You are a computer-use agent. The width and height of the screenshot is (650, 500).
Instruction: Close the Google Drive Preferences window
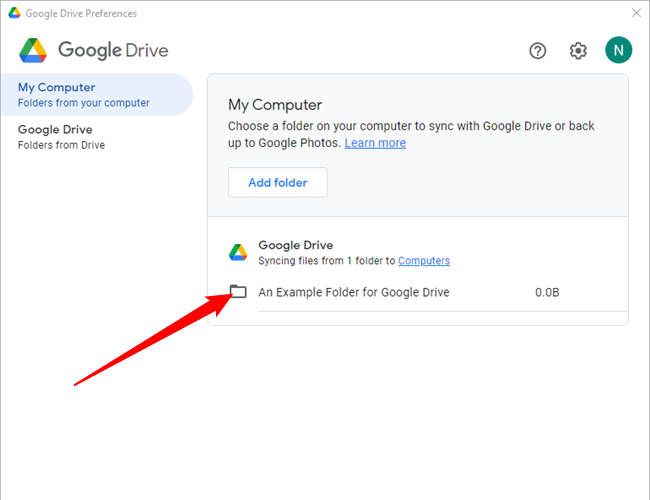636,13
